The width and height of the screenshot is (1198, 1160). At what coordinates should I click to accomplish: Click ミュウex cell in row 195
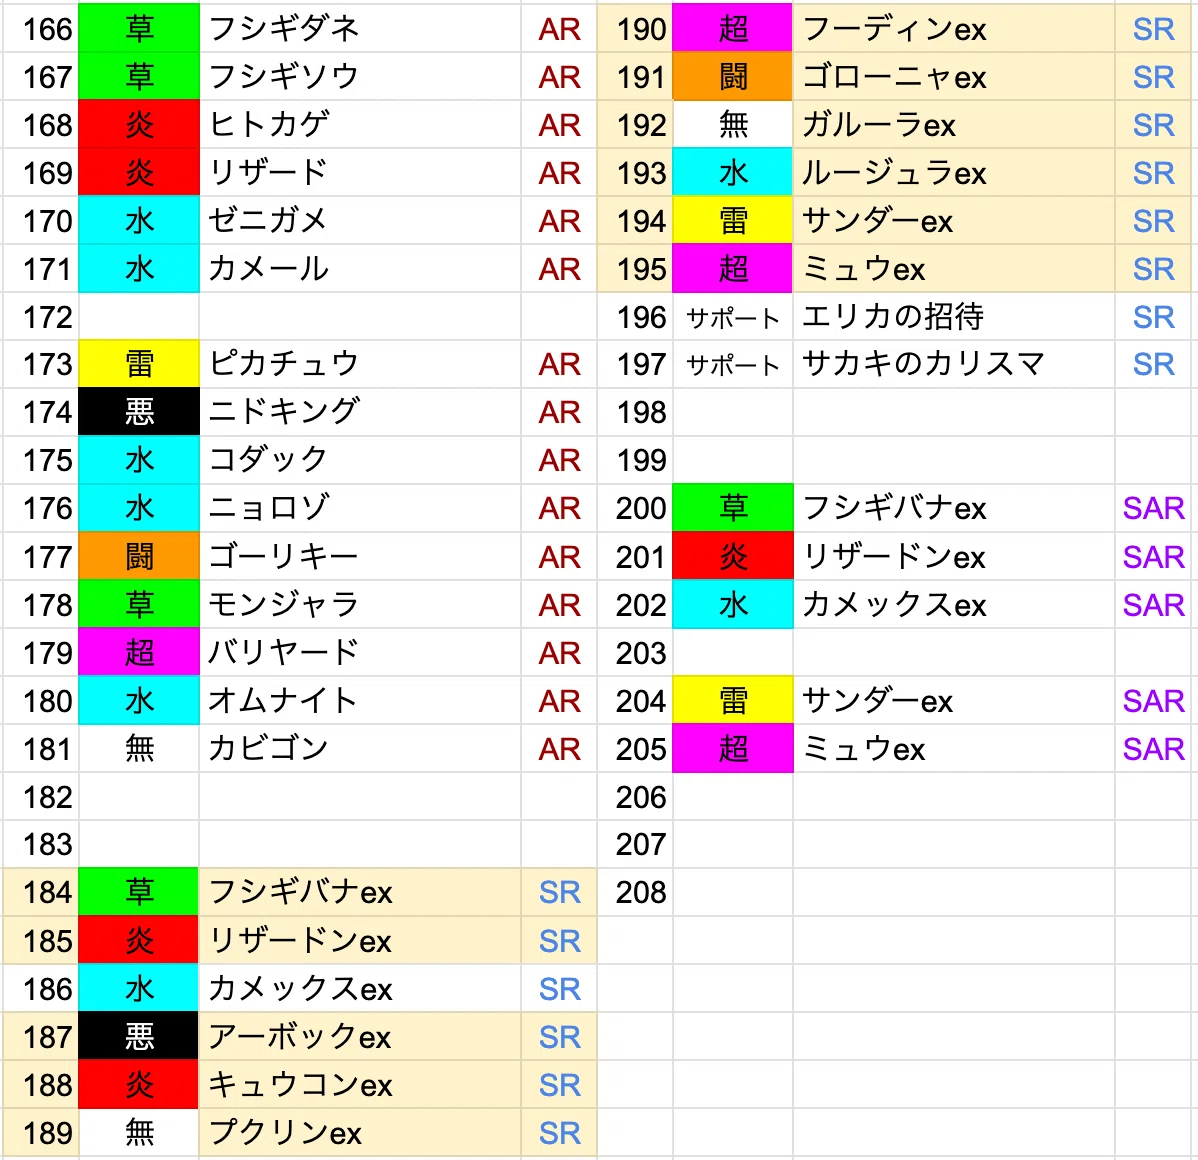pyautogui.click(x=954, y=269)
